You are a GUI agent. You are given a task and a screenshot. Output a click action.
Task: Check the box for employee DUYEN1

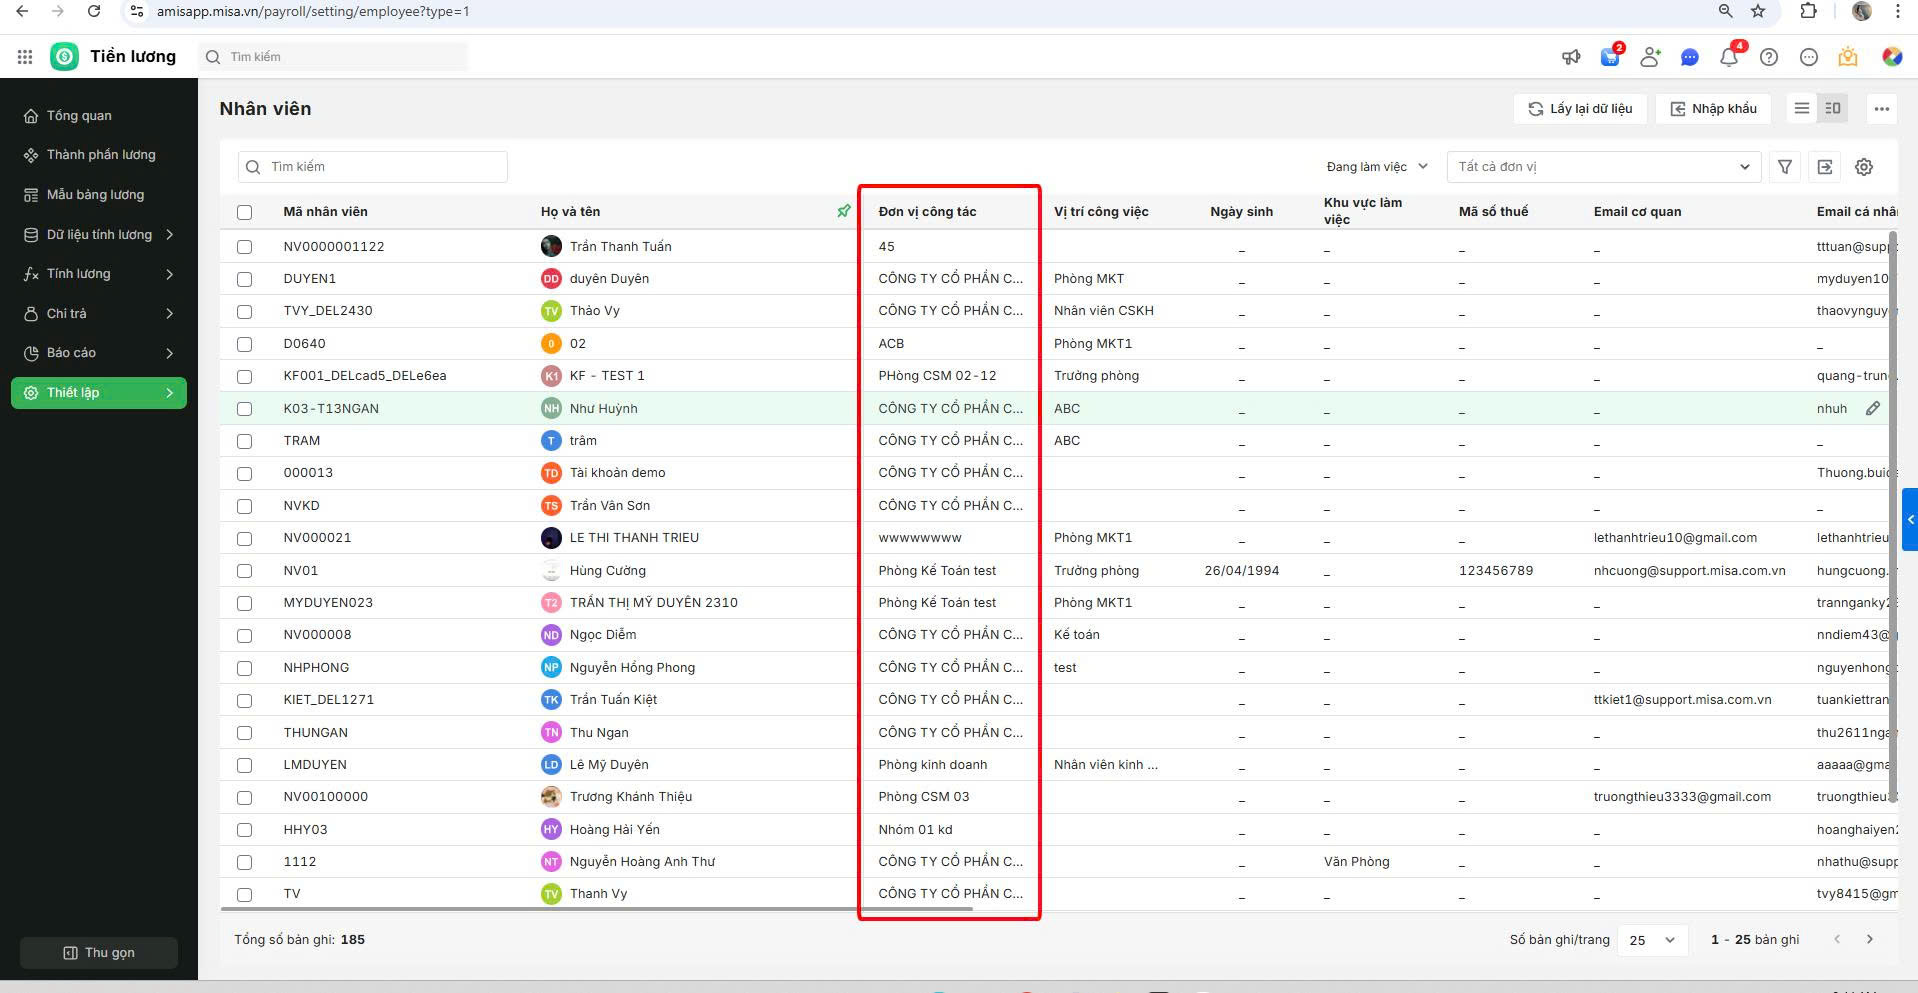click(x=245, y=279)
